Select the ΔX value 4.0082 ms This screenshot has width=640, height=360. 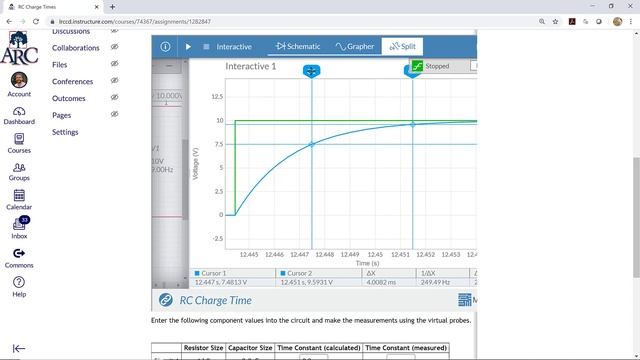pyautogui.click(x=381, y=282)
